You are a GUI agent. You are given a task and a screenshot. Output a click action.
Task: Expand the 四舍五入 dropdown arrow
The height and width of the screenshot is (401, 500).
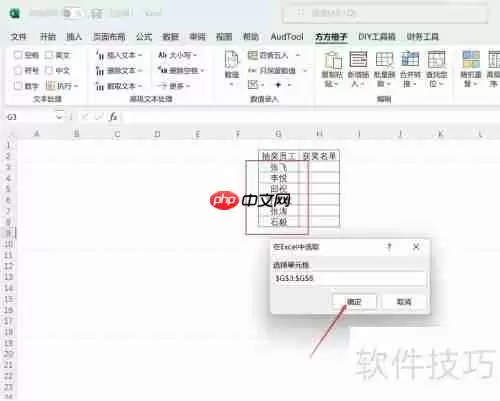(298, 55)
